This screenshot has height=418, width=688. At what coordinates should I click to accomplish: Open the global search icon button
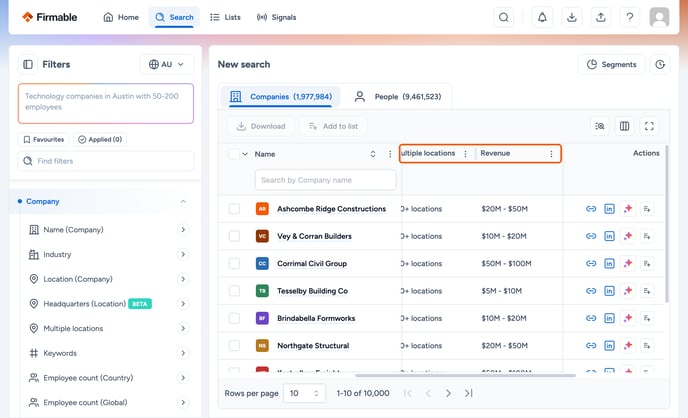(504, 17)
